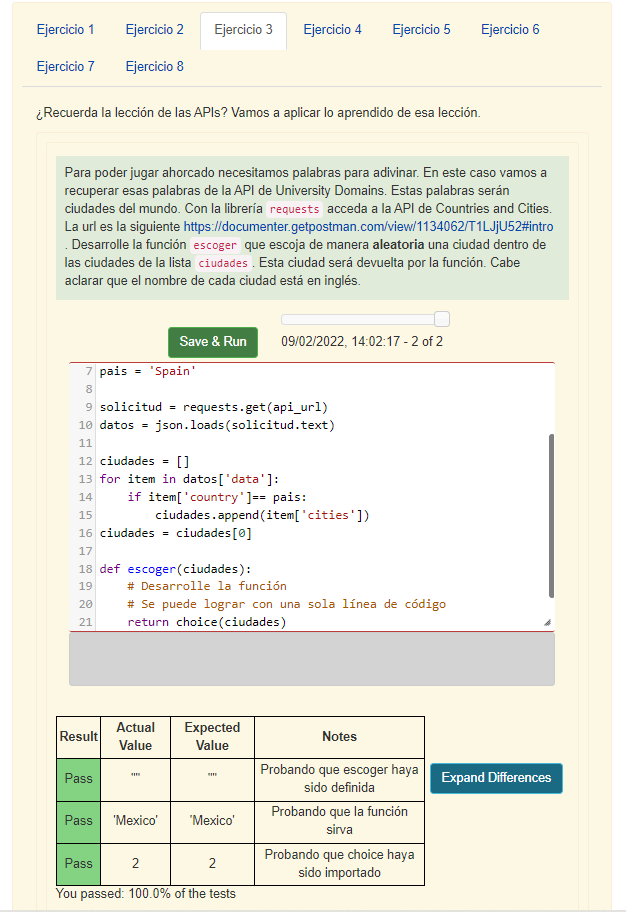
Task: Click the 'Actual Value' column header
Action: coord(136,737)
